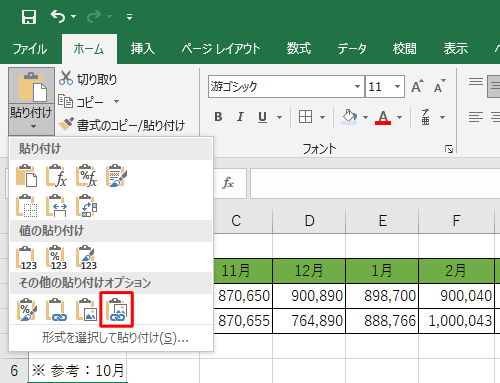Open the borders dropdown arrow
This screenshot has height=383, width=500.
pyautogui.click(x=322, y=117)
